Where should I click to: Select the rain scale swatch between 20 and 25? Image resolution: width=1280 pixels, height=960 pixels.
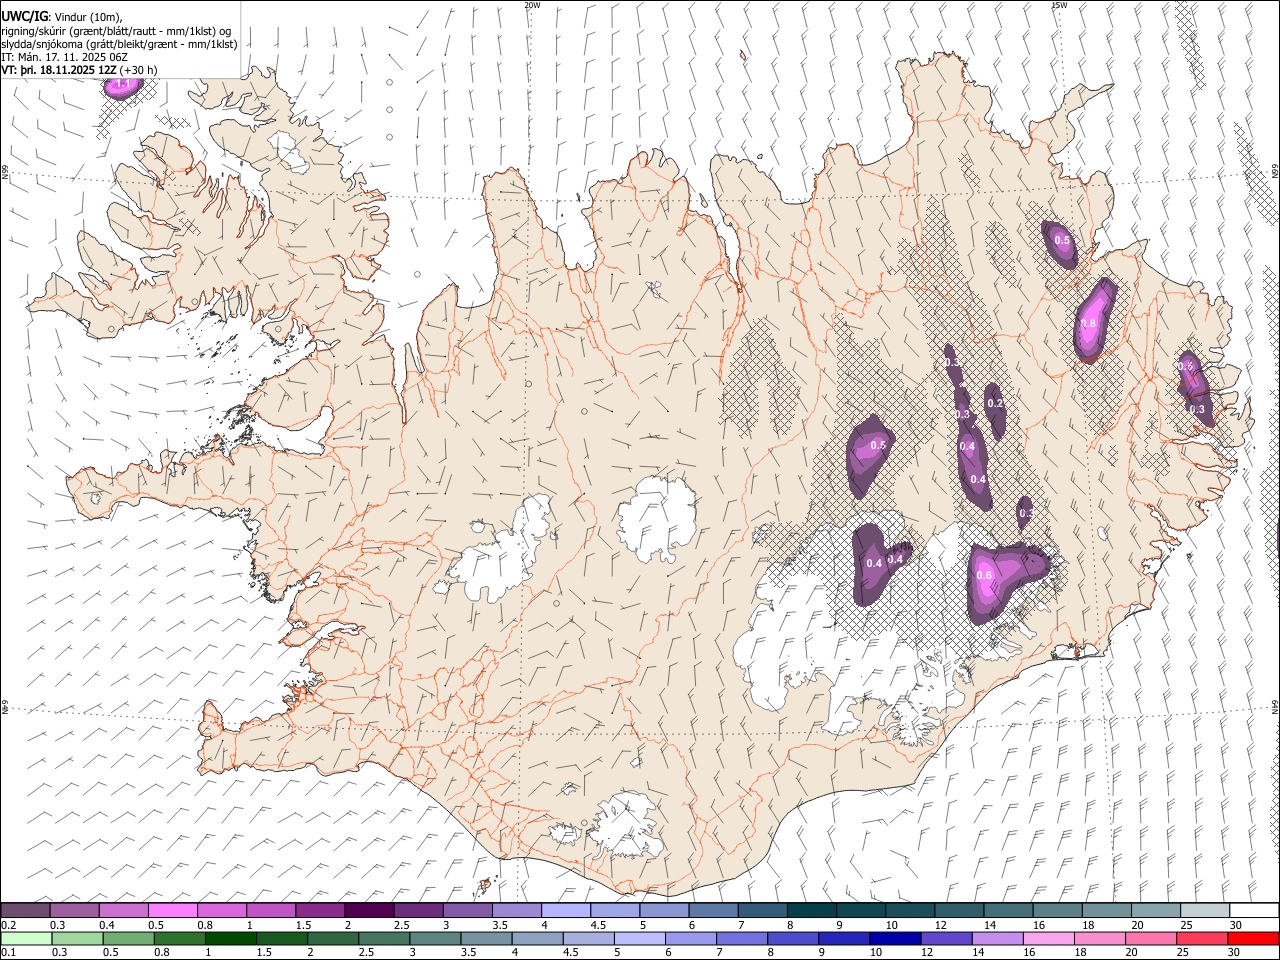coord(1150,938)
